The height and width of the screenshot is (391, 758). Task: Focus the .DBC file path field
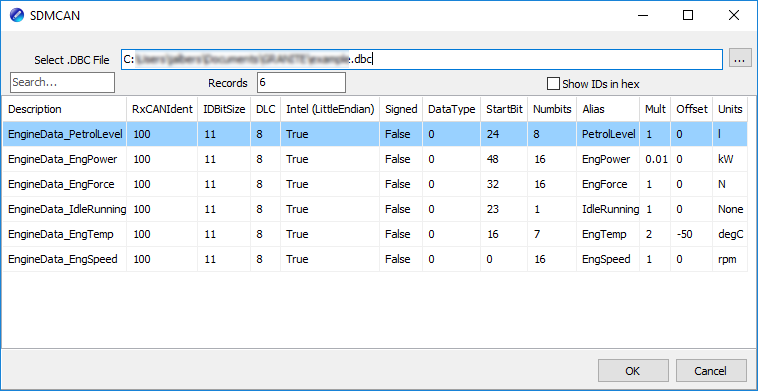[x=422, y=59]
